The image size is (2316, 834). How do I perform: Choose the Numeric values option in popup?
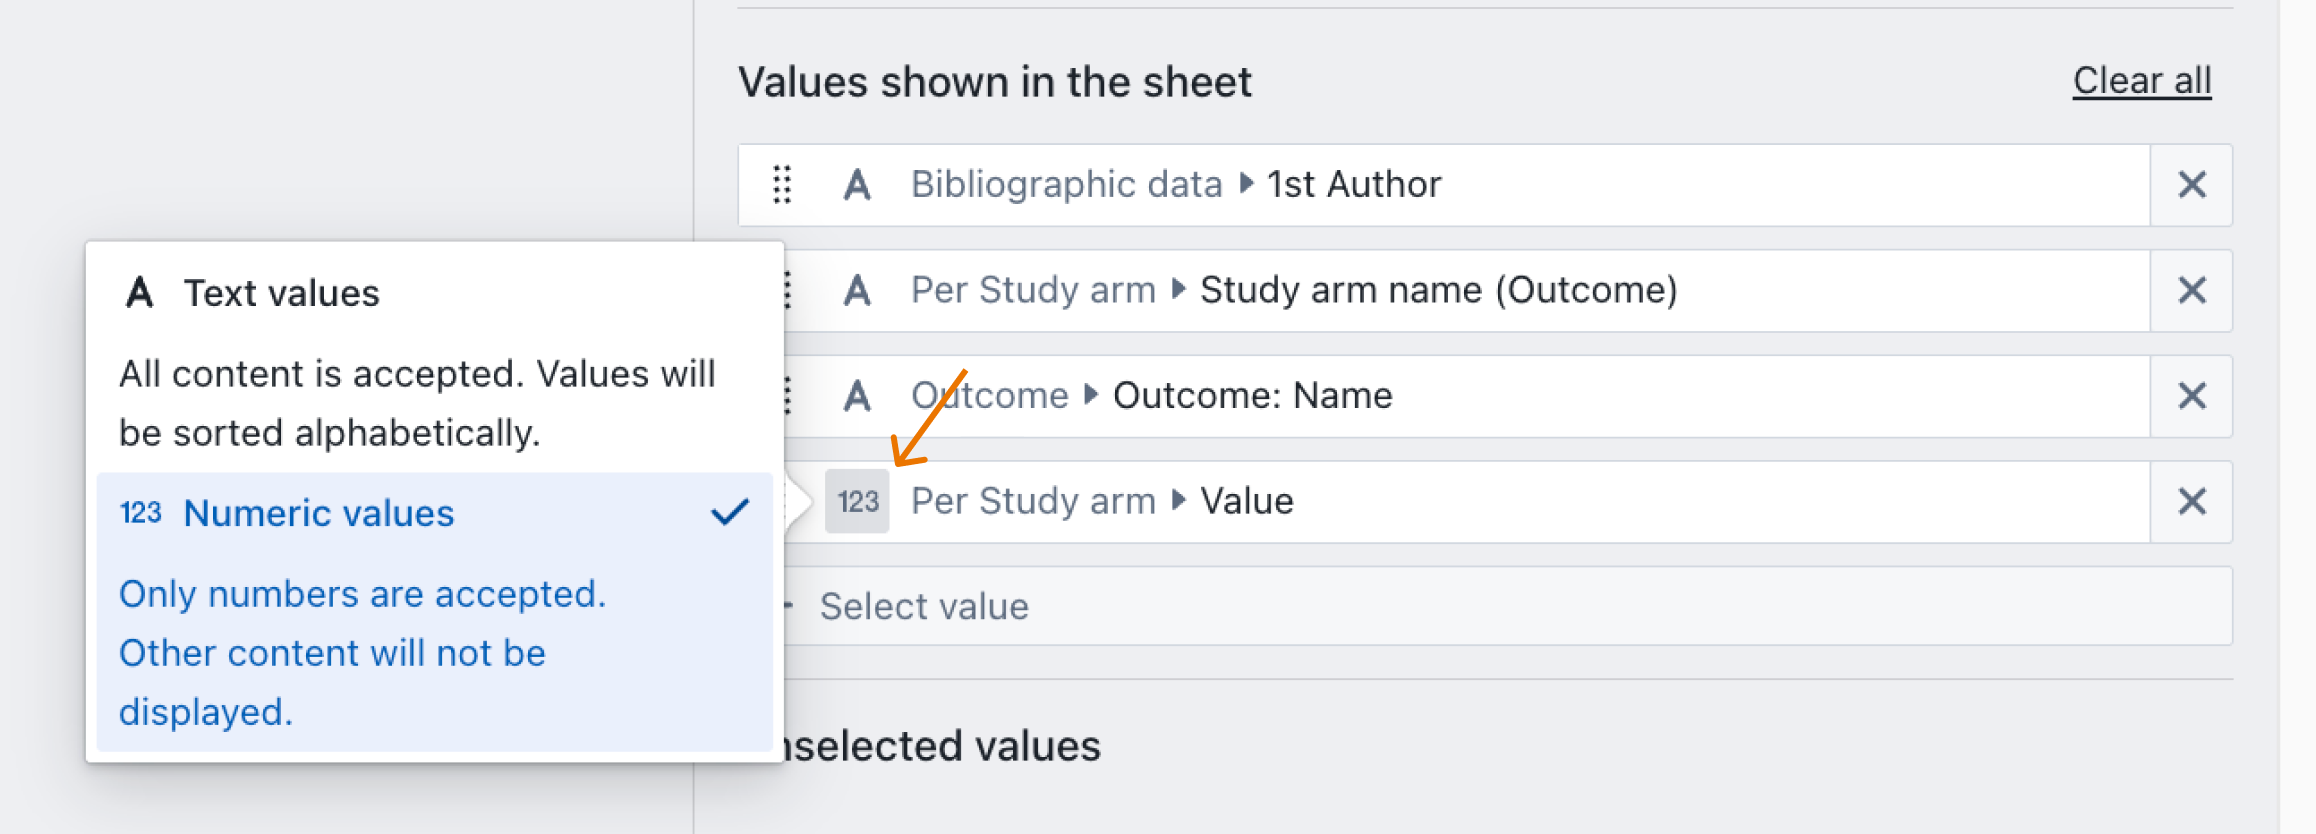point(318,513)
